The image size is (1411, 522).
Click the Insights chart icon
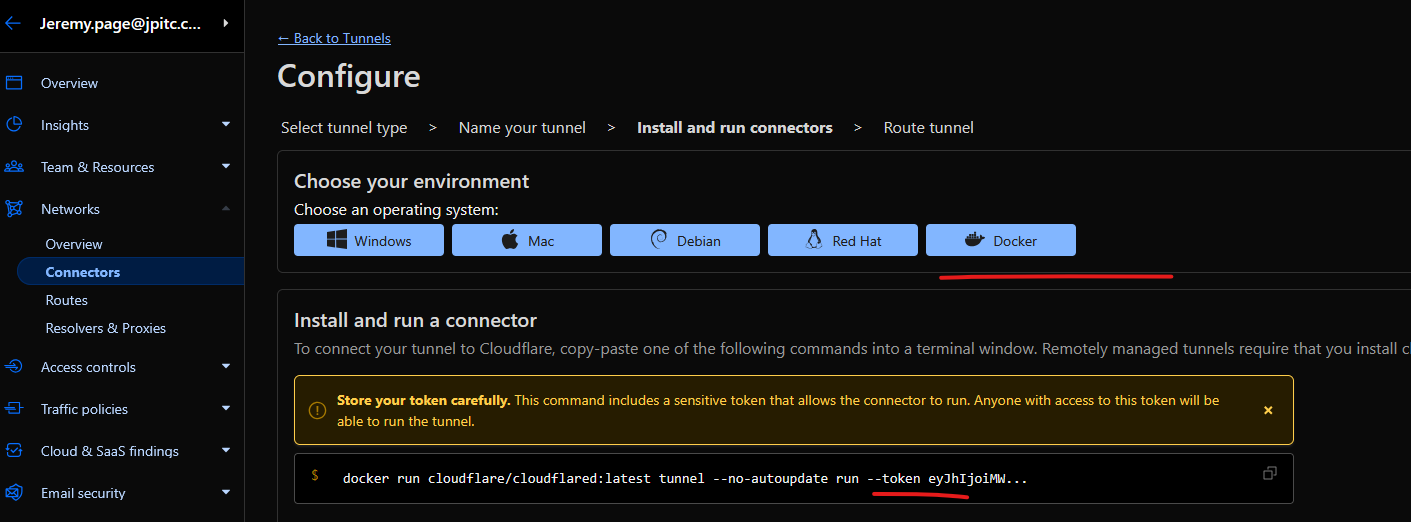tap(14, 125)
